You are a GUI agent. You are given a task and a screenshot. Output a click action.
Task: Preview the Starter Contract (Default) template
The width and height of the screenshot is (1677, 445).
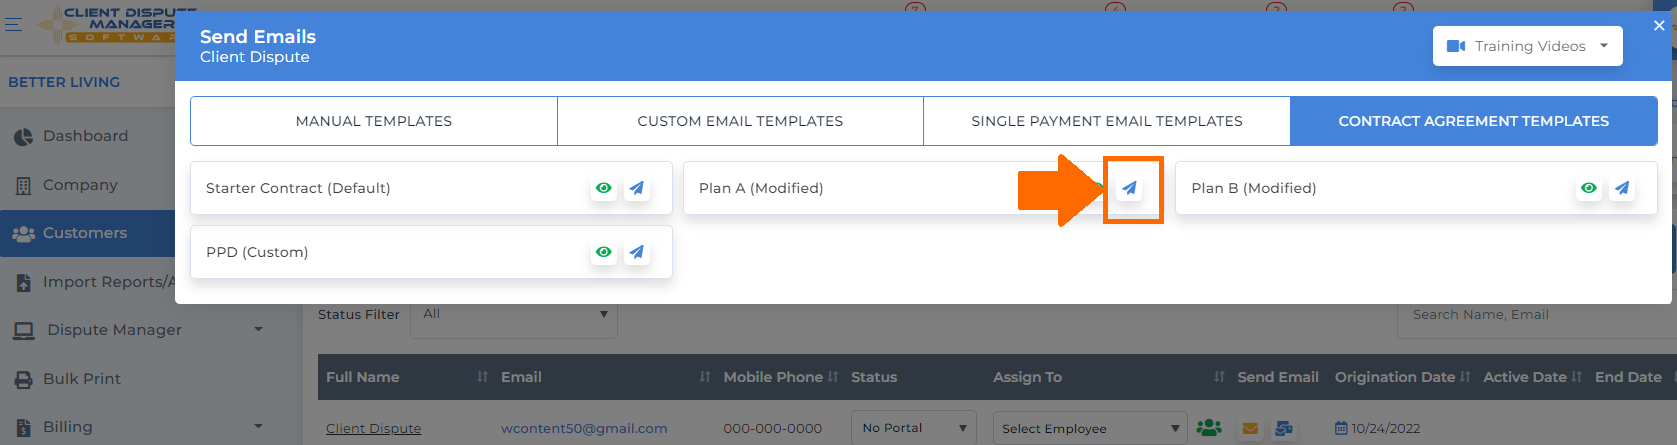(604, 188)
